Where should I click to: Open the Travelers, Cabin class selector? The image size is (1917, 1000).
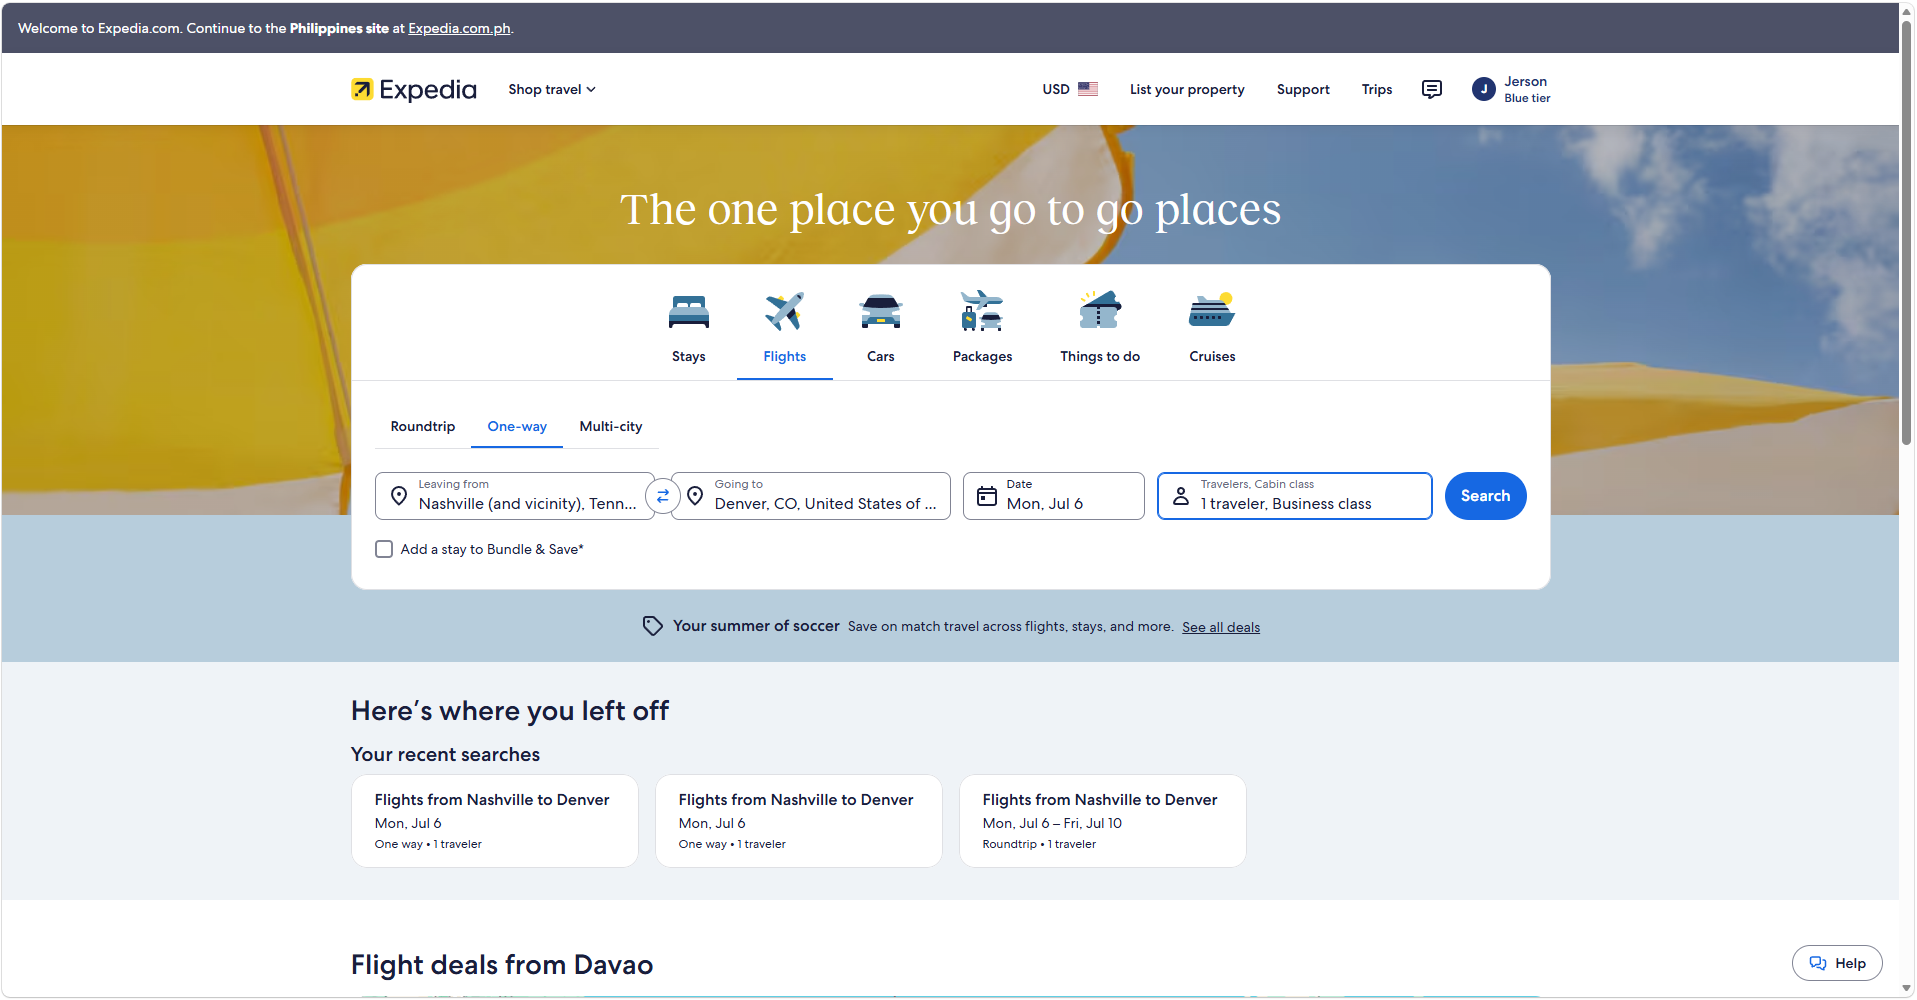1295,496
